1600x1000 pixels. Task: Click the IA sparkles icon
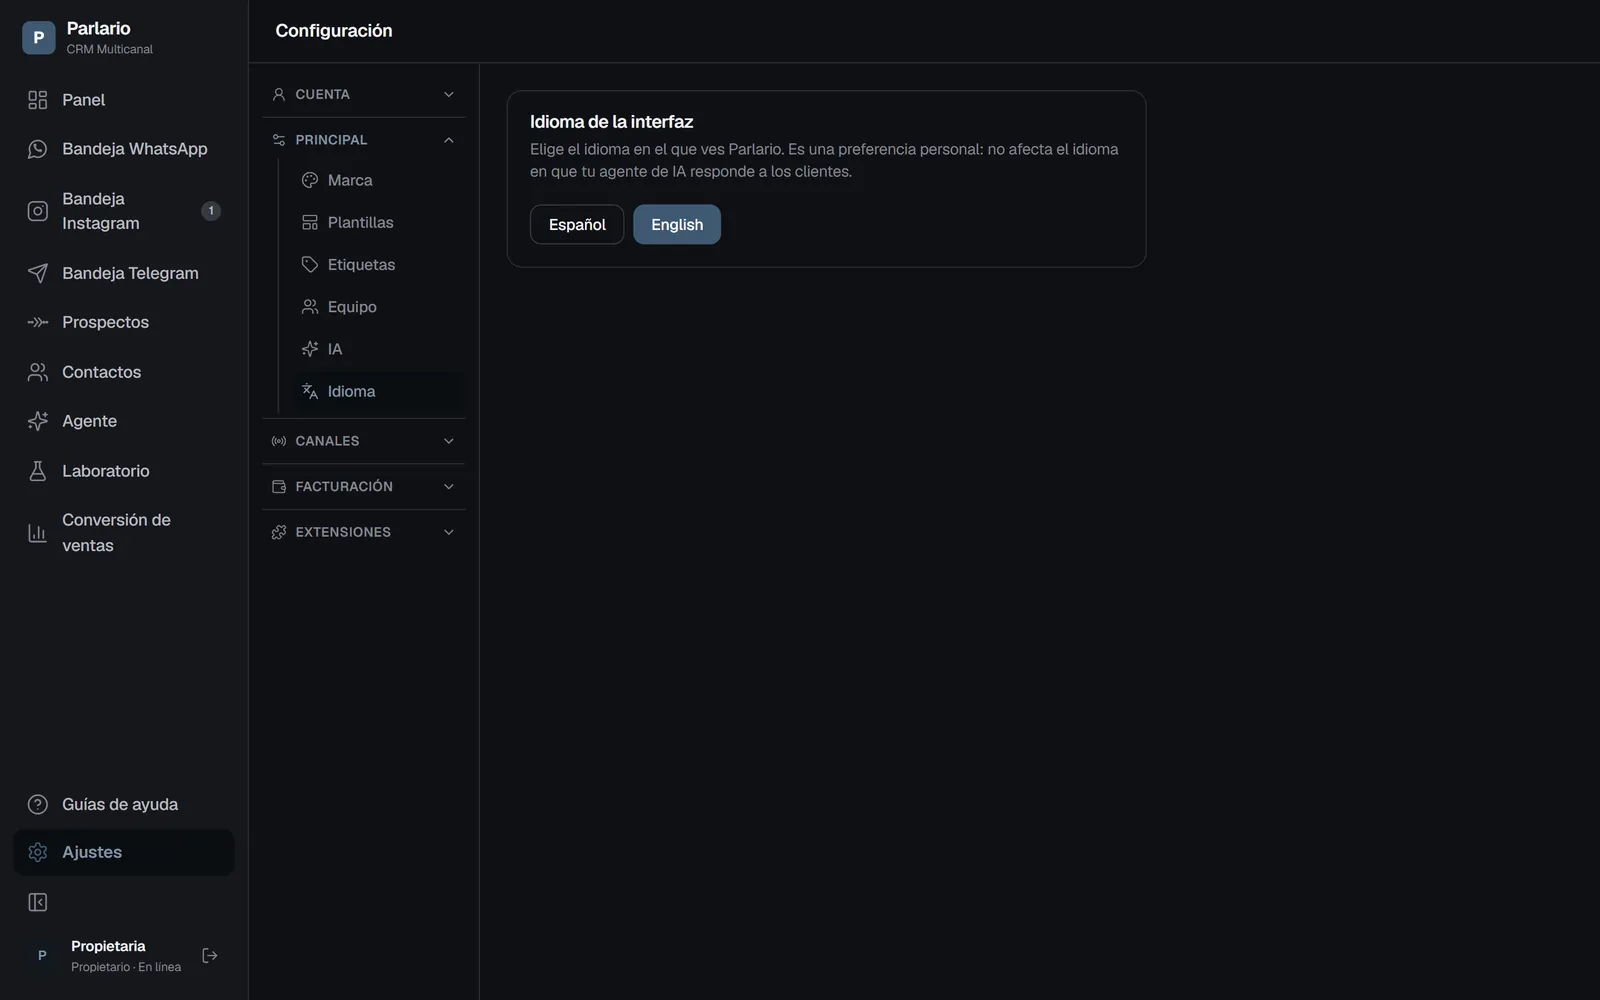point(310,349)
